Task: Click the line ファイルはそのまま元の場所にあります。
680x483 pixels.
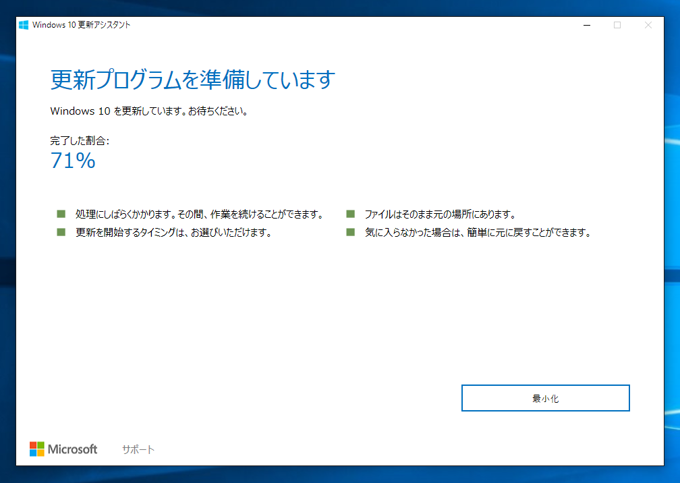Action: point(440,214)
